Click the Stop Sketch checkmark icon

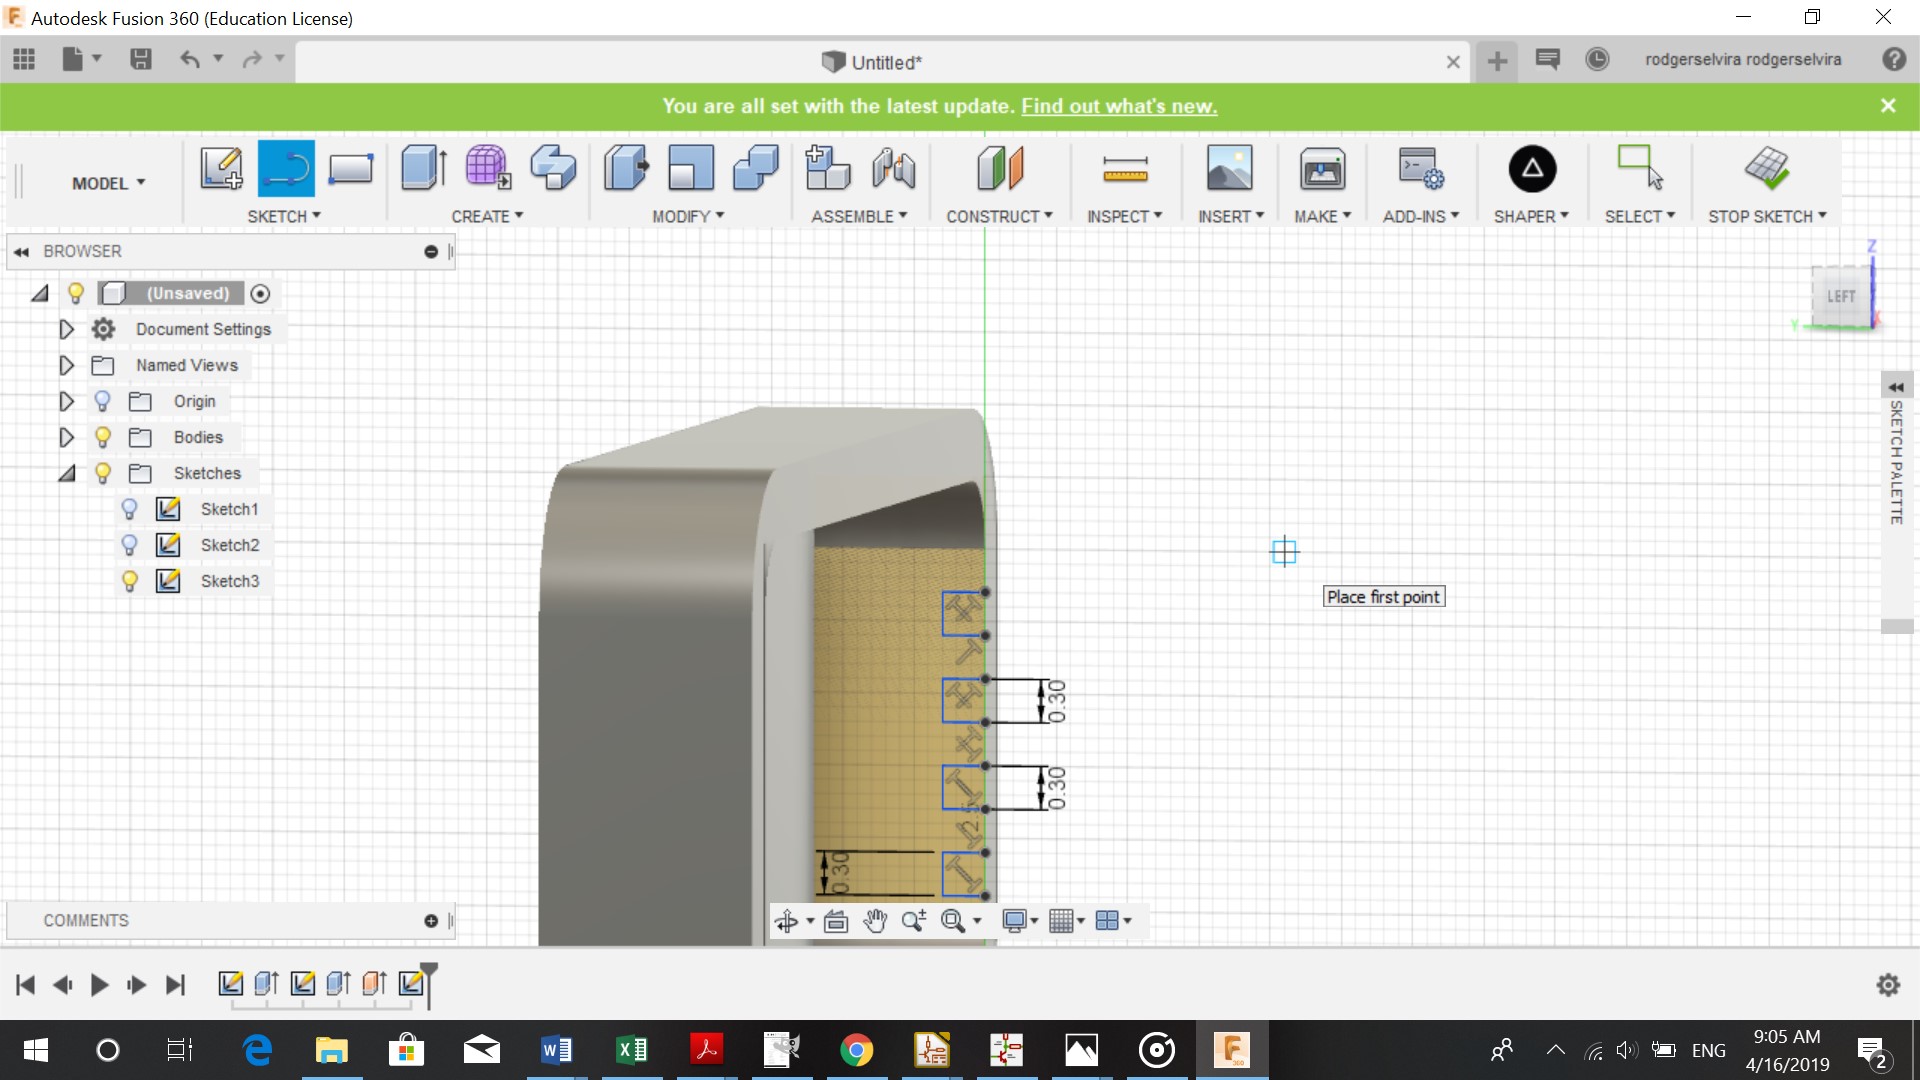point(1767,168)
